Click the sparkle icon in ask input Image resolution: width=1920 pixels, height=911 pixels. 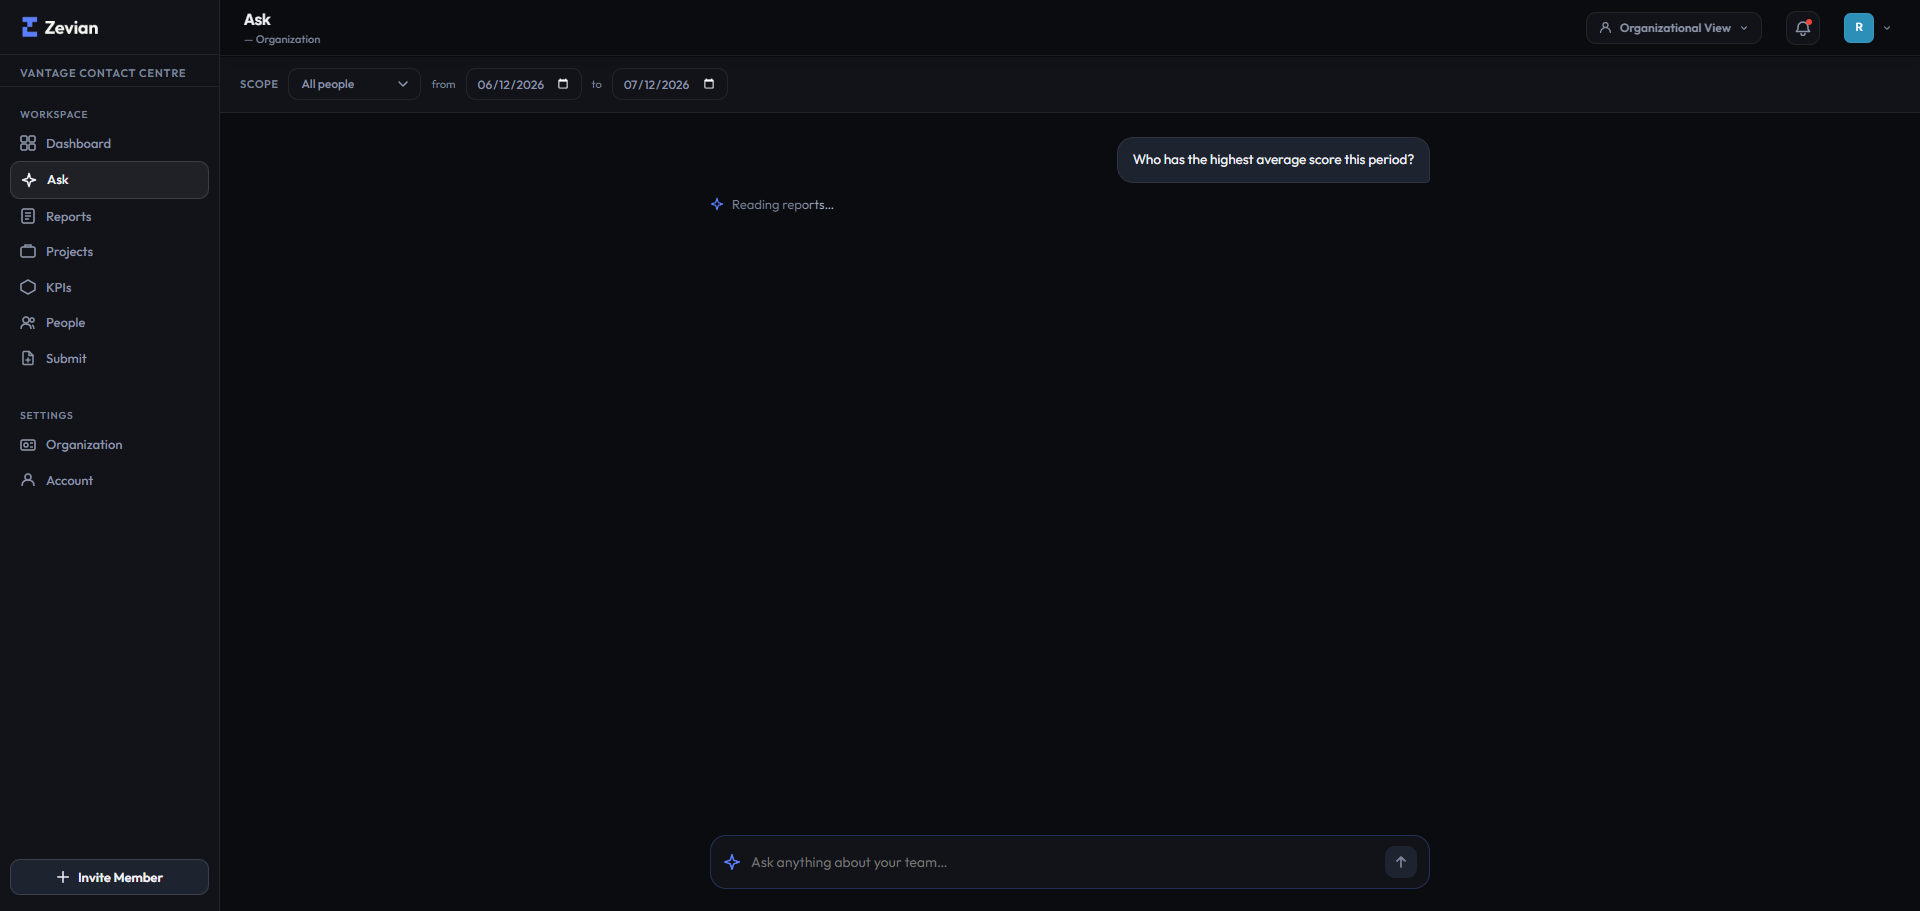732,862
